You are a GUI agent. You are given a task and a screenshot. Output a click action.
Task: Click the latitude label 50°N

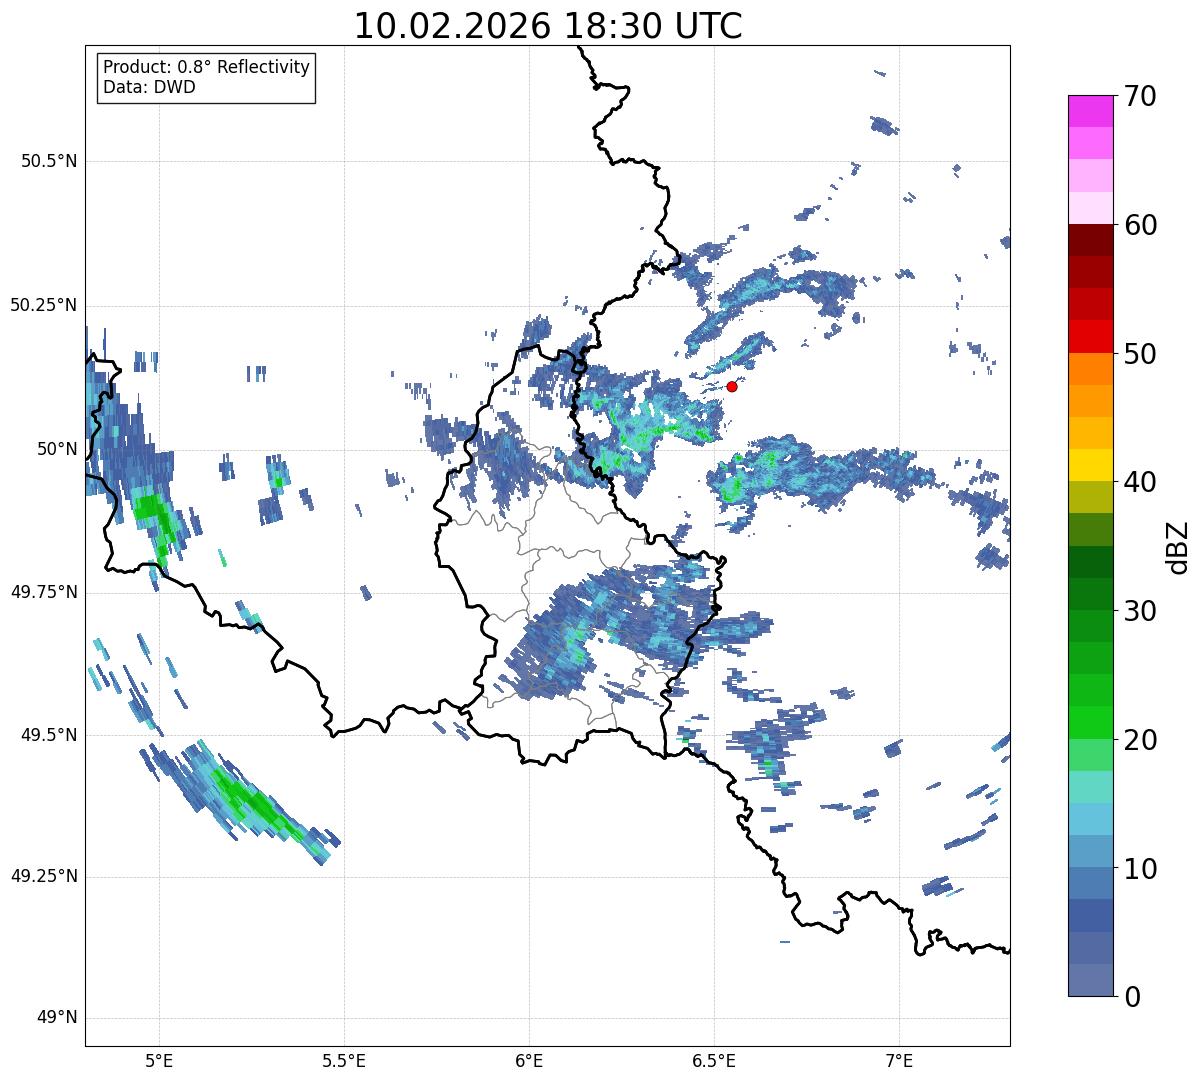coord(57,449)
